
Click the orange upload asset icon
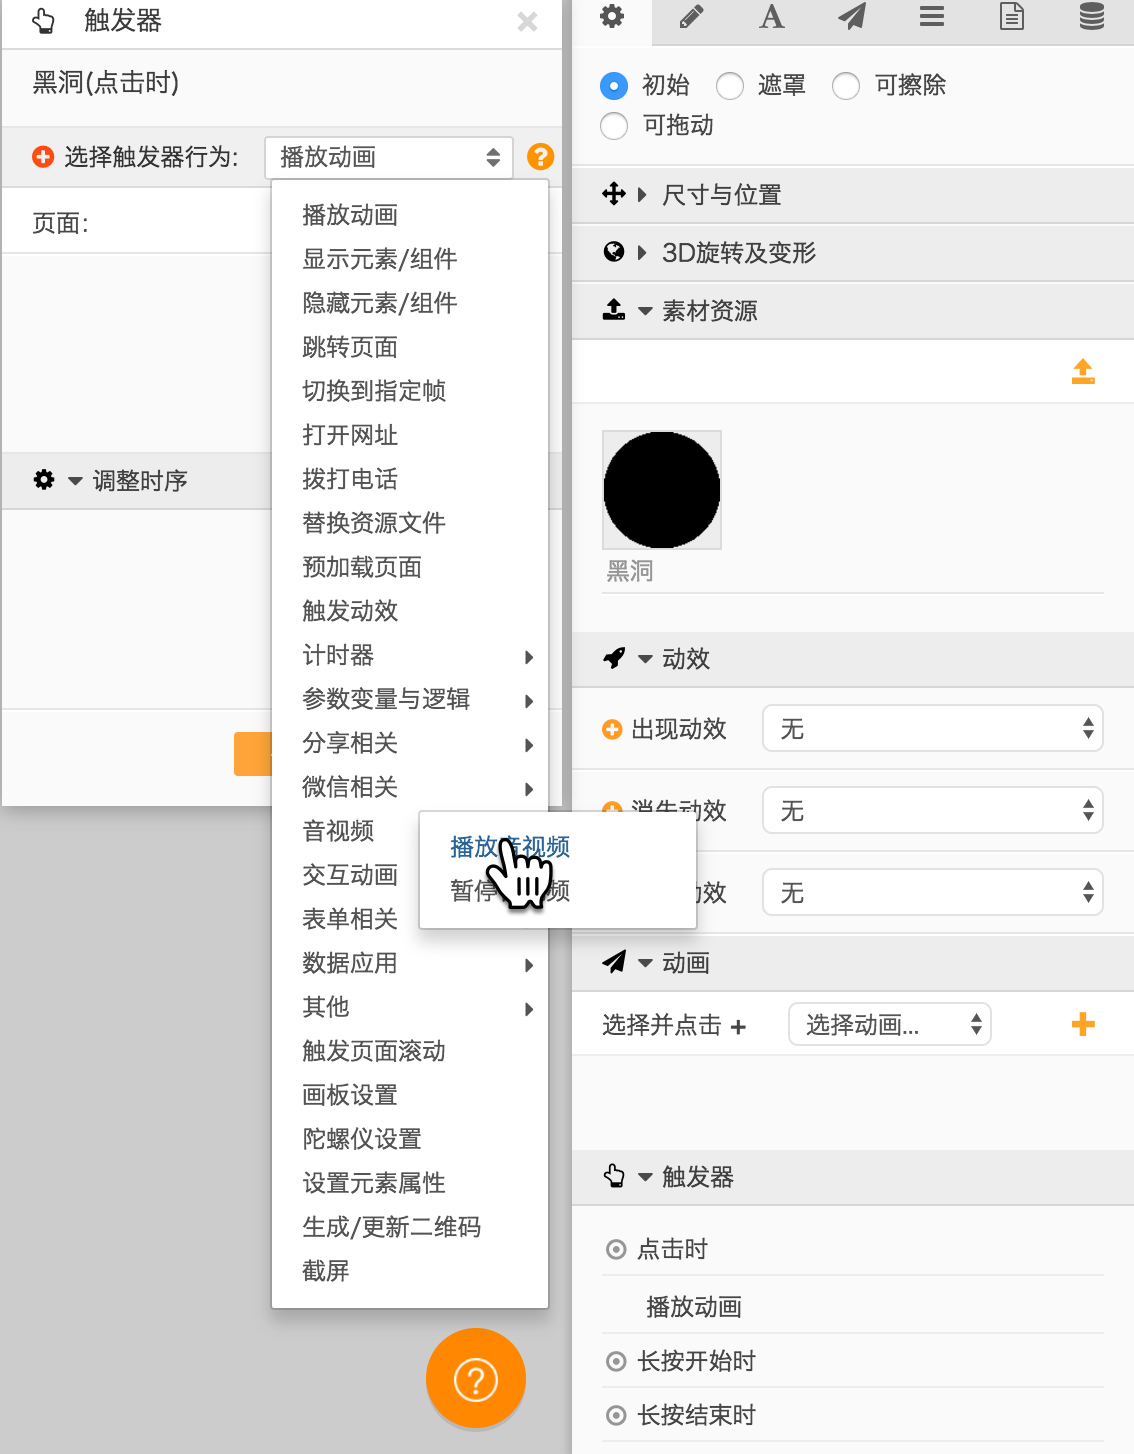coord(1083,372)
